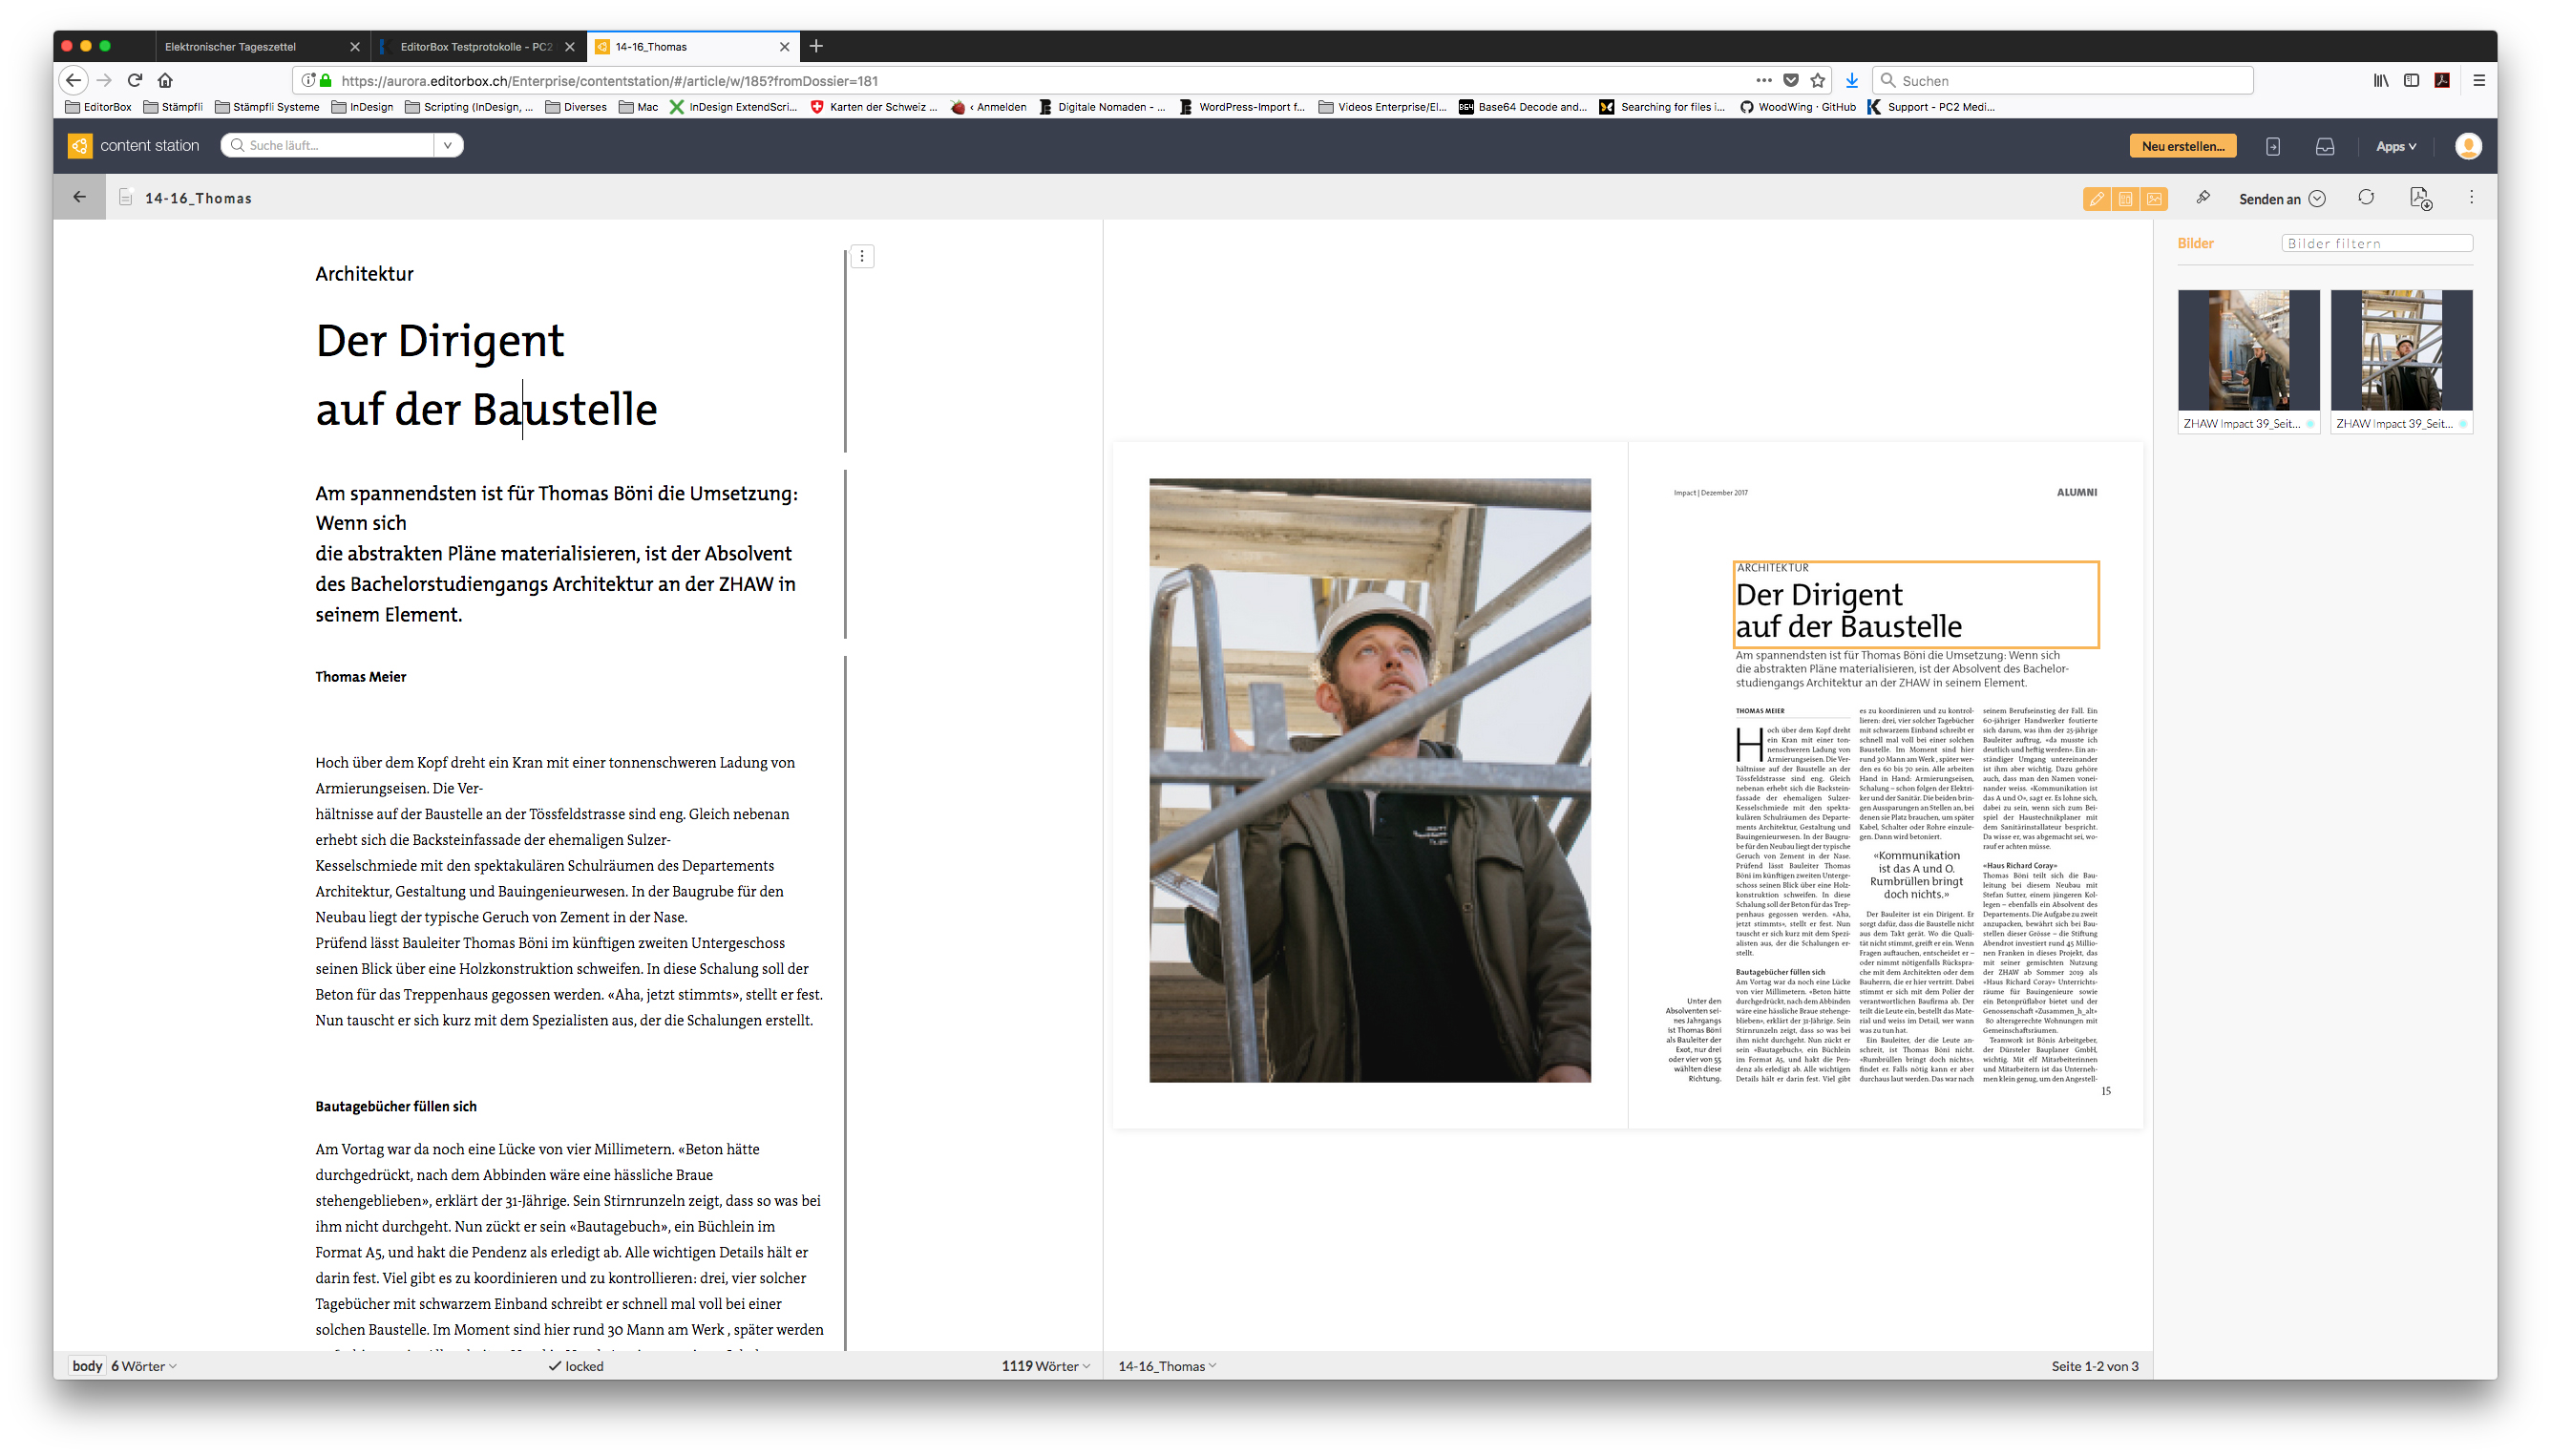Click the Neu erstellen button
Viewport: 2551px width, 1456px height.
click(x=2182, y=146)
